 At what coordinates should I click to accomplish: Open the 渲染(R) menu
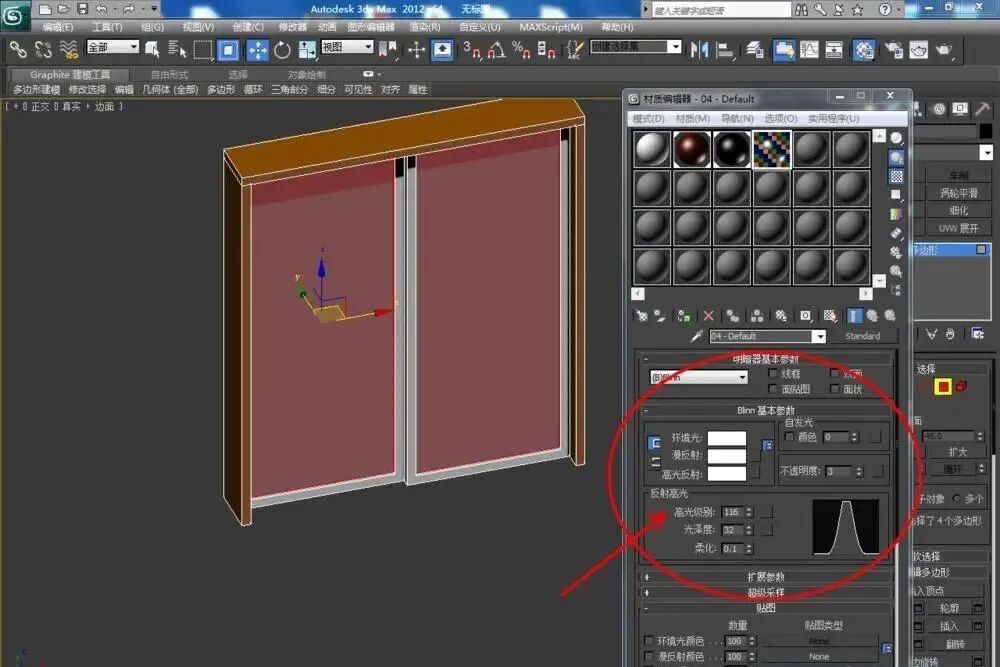click(424, 27)
